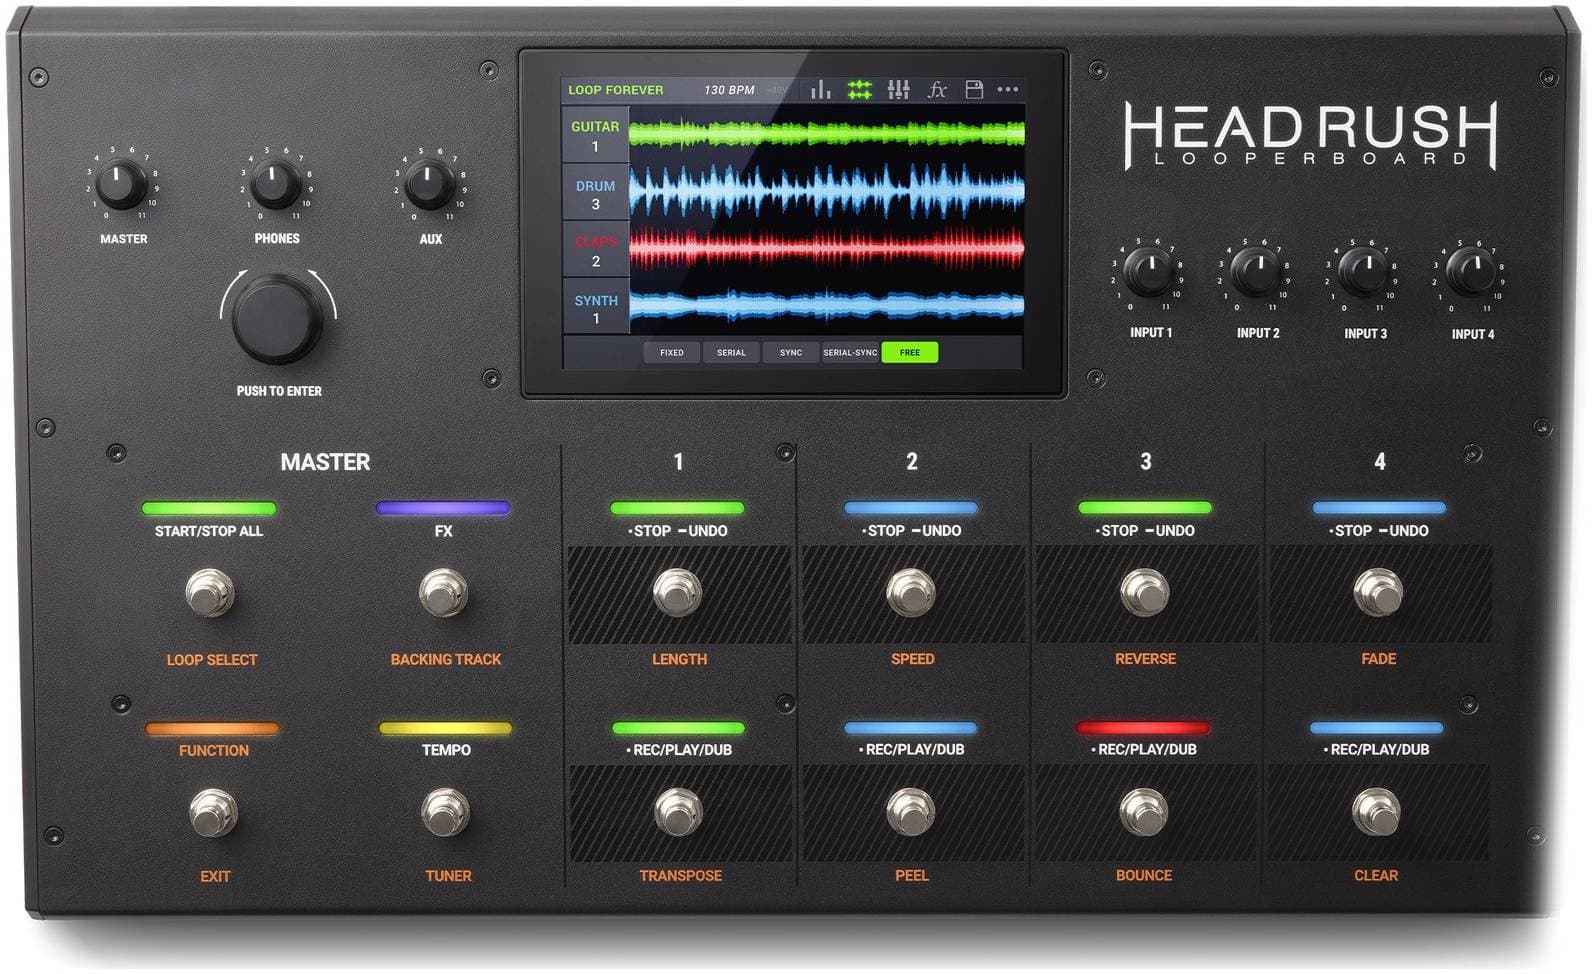Hit track 3 STOP-UNDO footswitch above REVERSE

pyautogui.click(x=1145, y=592)
